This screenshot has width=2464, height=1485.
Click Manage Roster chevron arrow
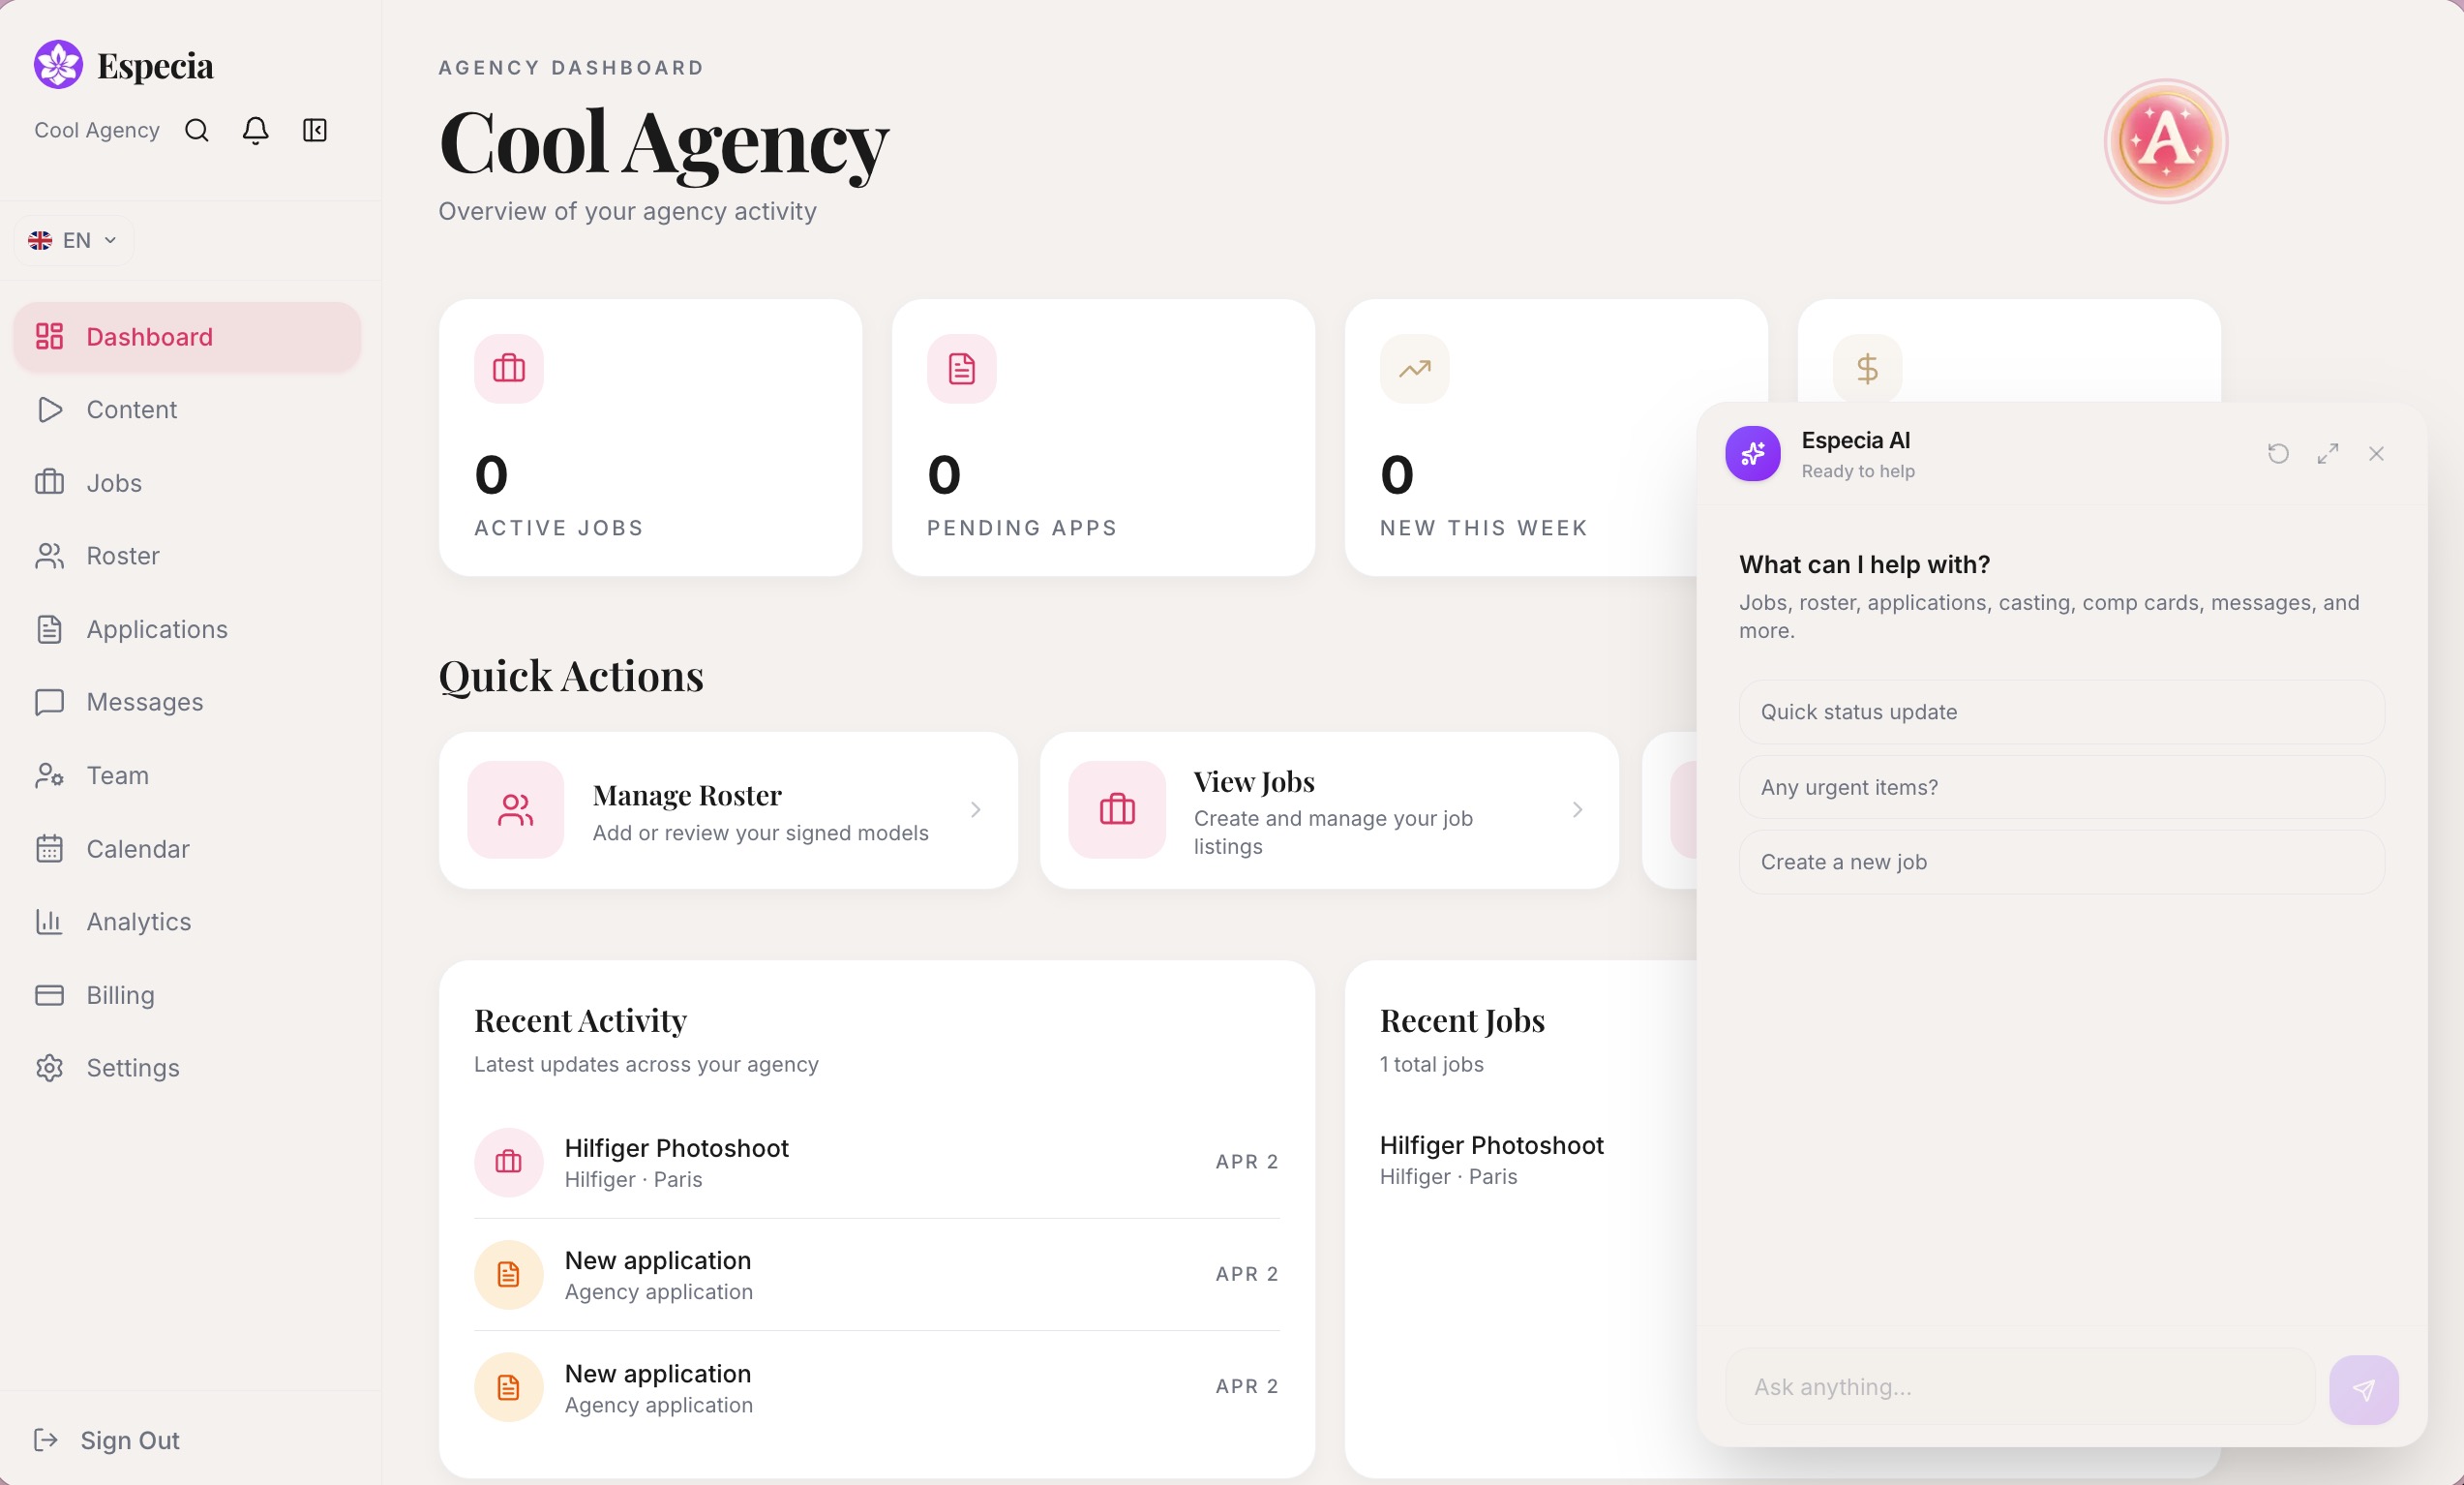click(x=976, y=810)
